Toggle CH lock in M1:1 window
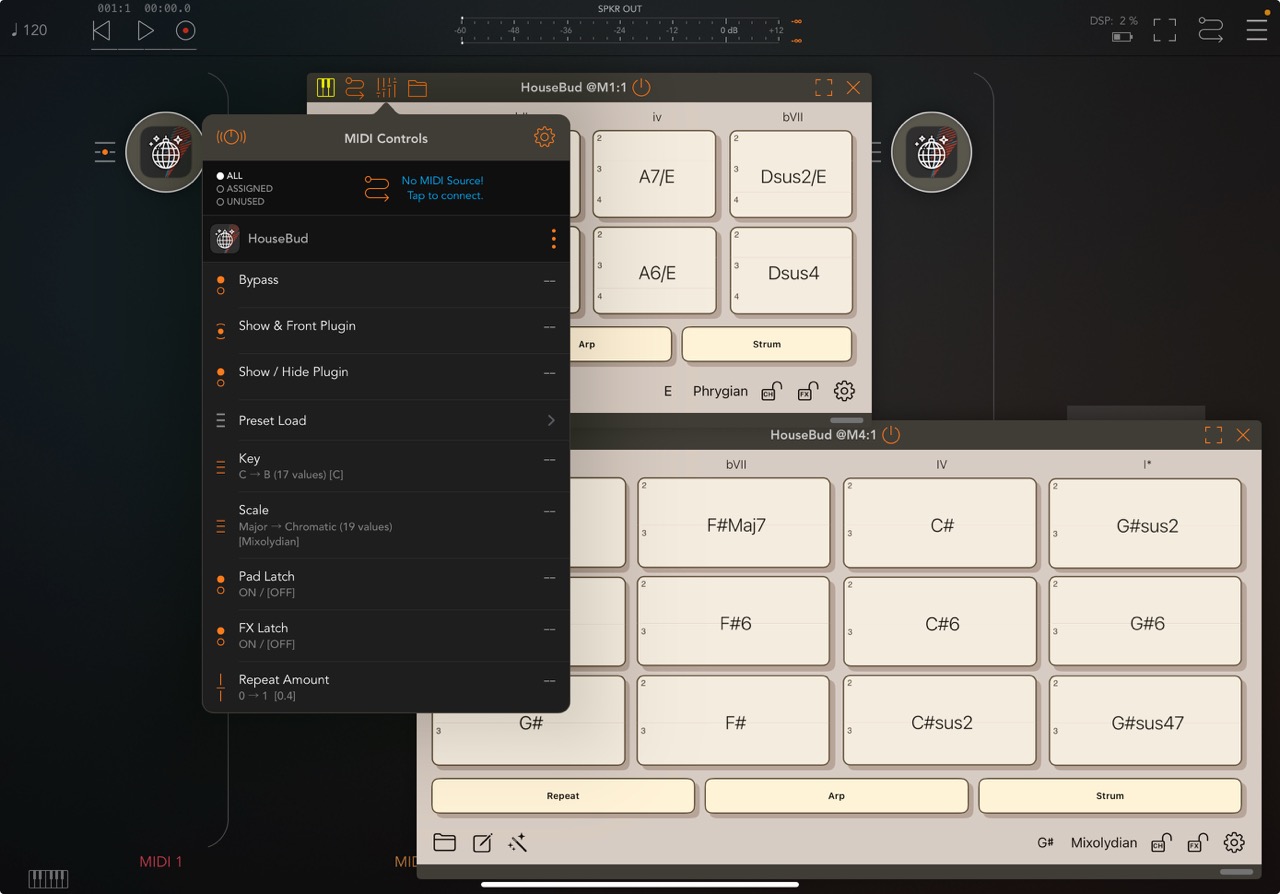The image size is (1280, 894). click(771, 391)
